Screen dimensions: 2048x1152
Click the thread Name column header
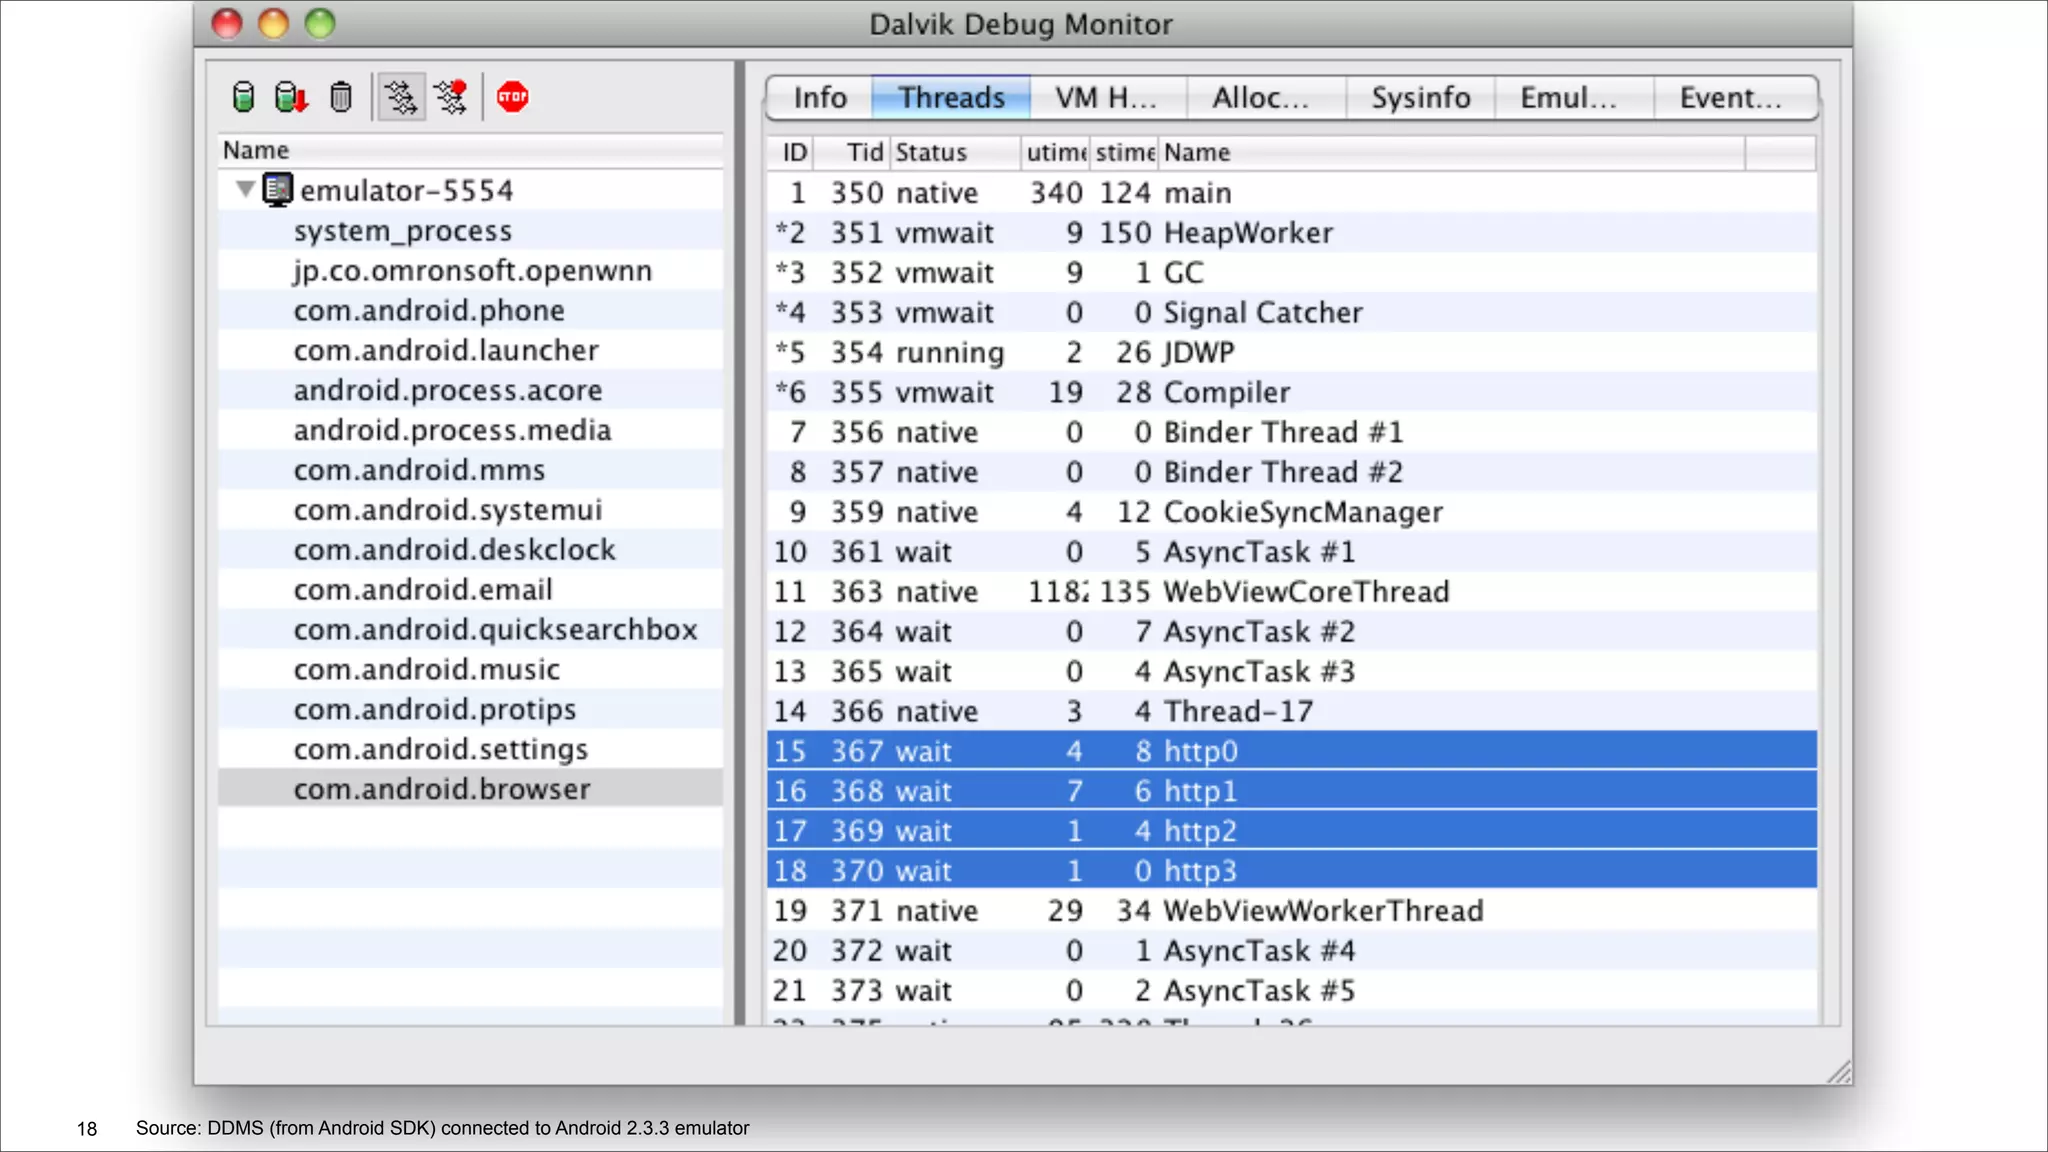coord(1452,152)
